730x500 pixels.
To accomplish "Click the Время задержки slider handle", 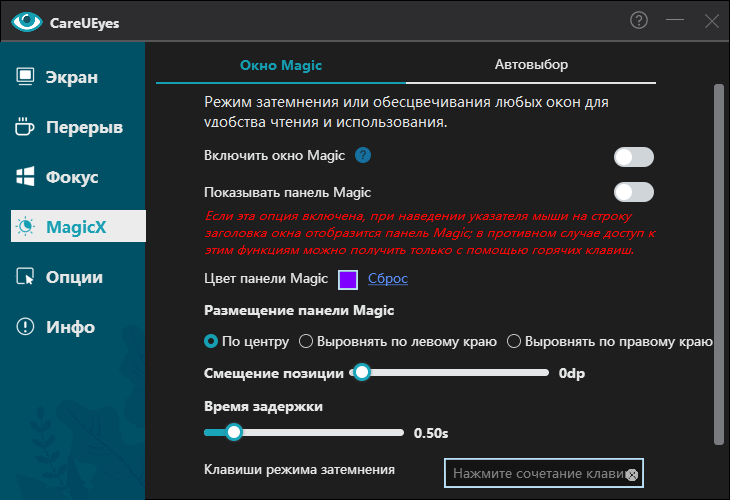I will [x=234, y=432].
